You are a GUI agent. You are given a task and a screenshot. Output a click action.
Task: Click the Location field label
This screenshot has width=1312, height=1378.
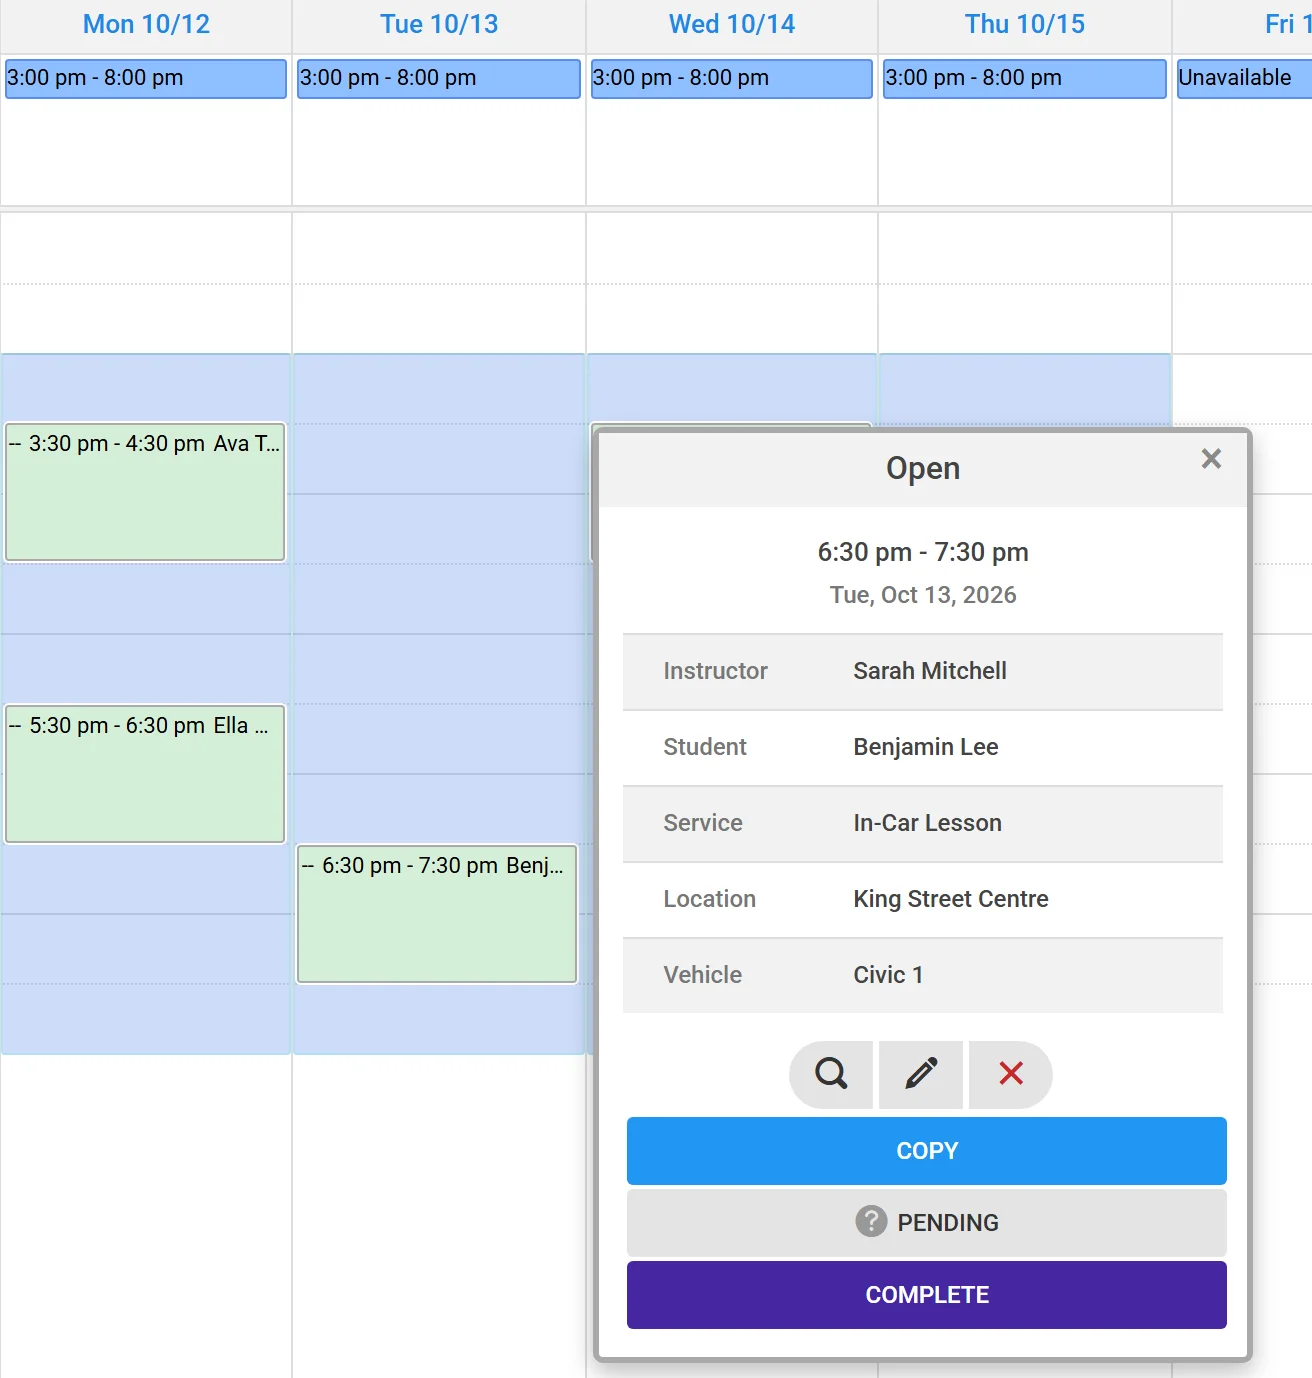[710, 899]
